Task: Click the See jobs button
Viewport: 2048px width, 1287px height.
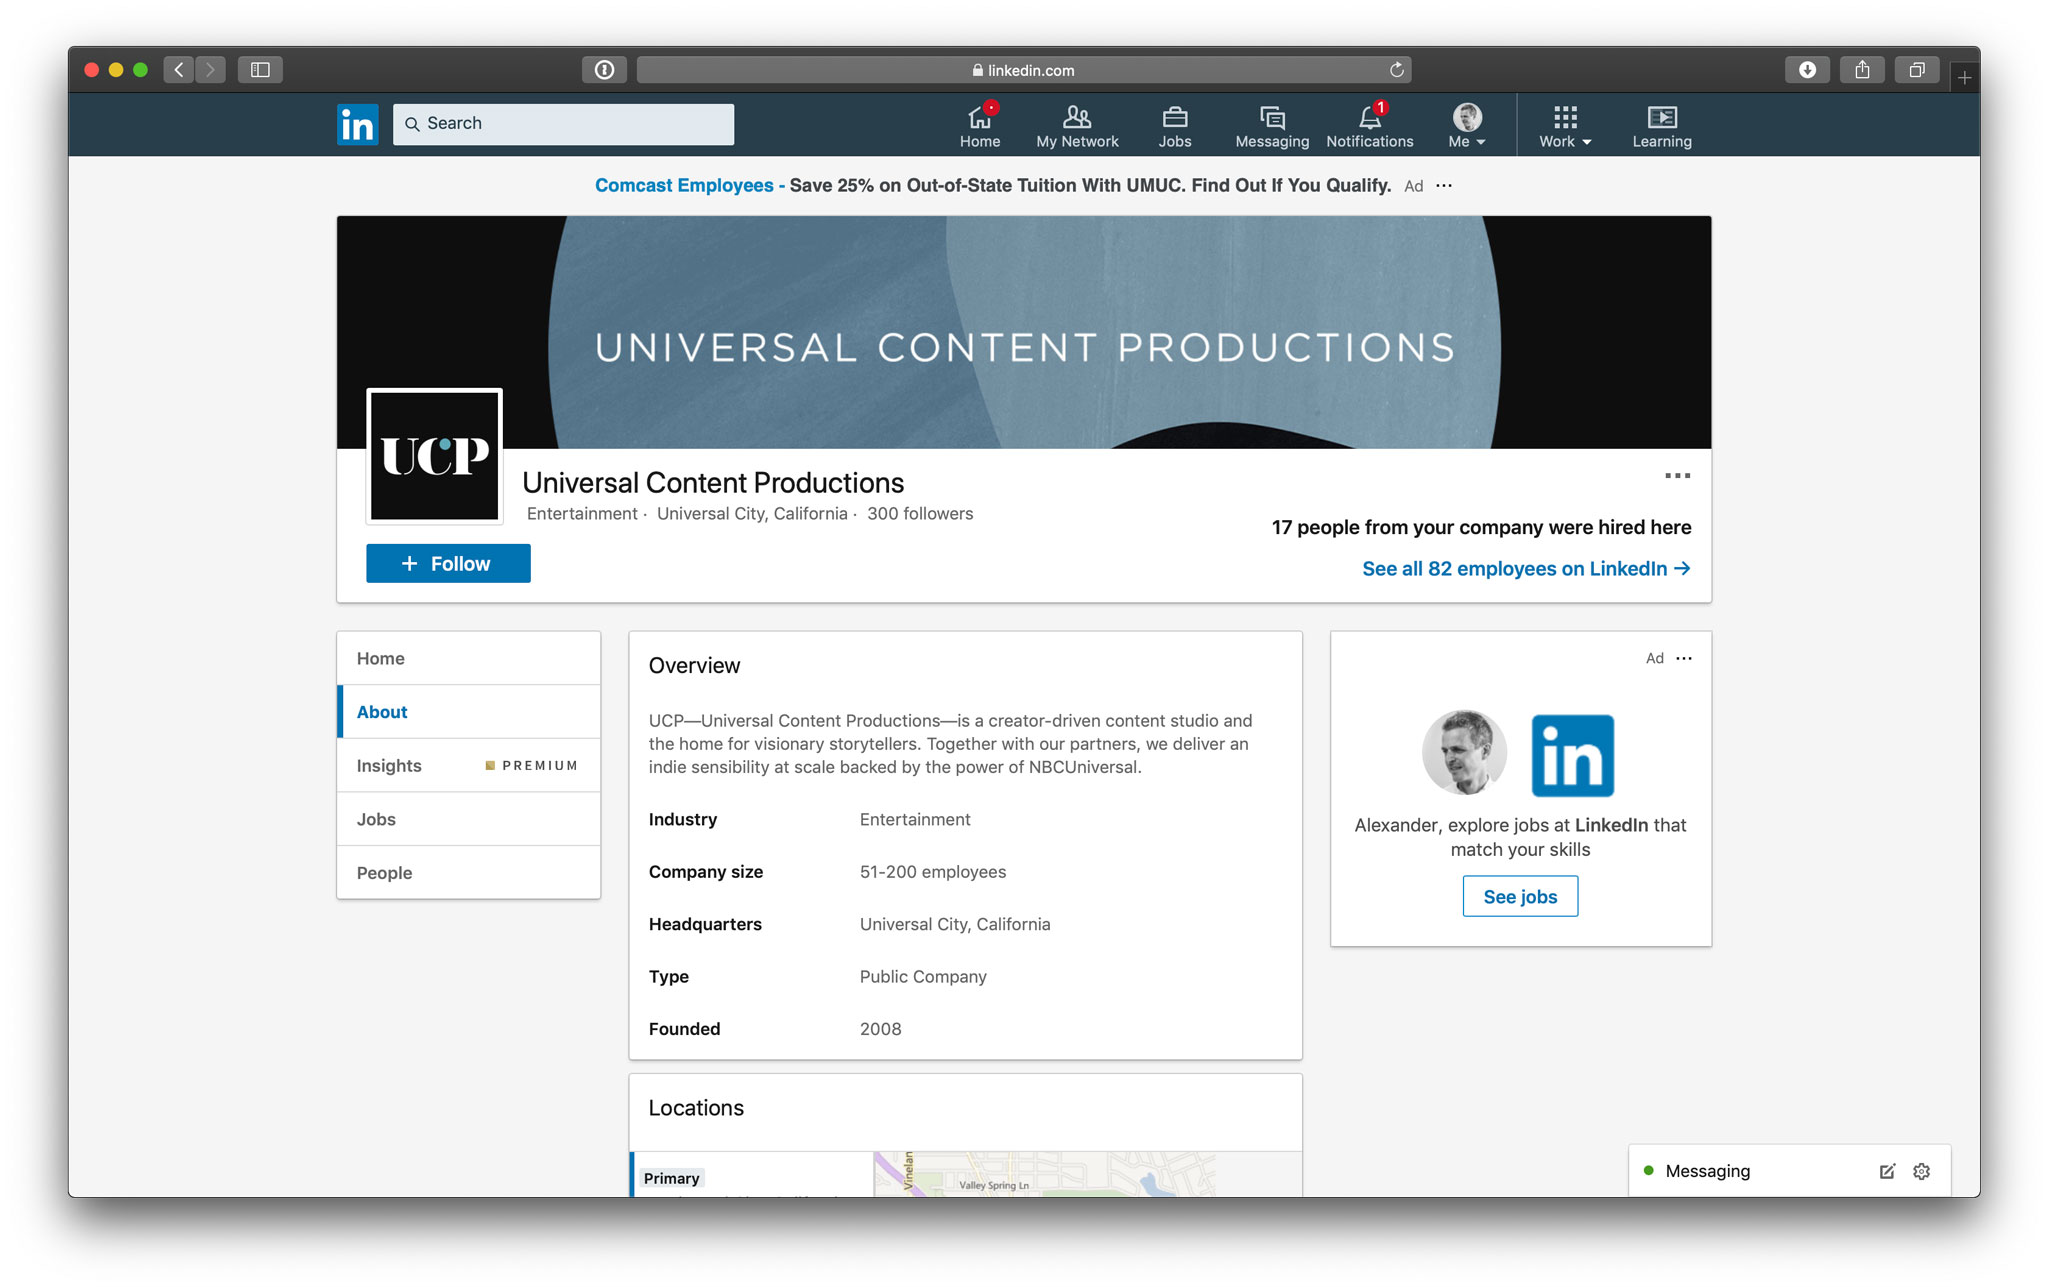Action: tap(1520, 896)
